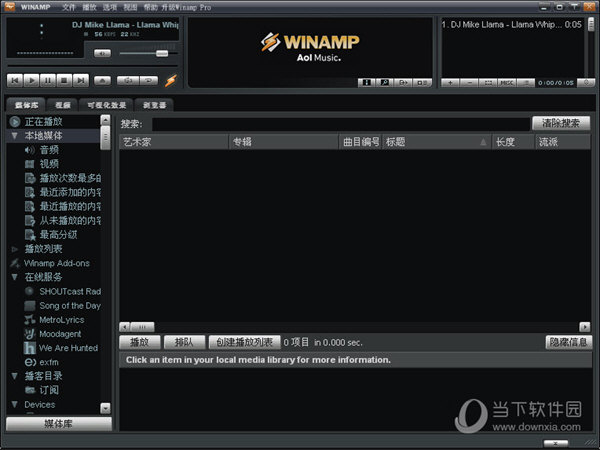Click the first video panel button
The height and width of the screenshot is (450, 600).
pyautogui.click(x=367, y=82)
